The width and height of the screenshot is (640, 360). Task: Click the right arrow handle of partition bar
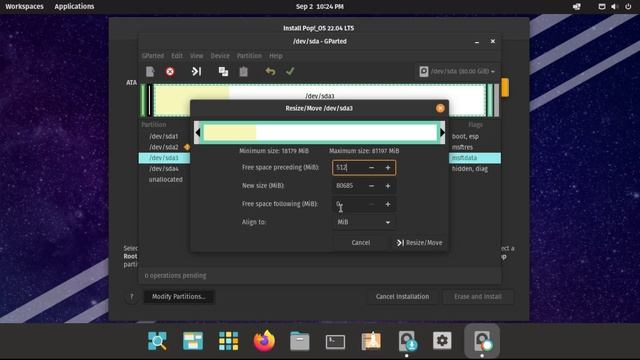(x=442, y=132)
